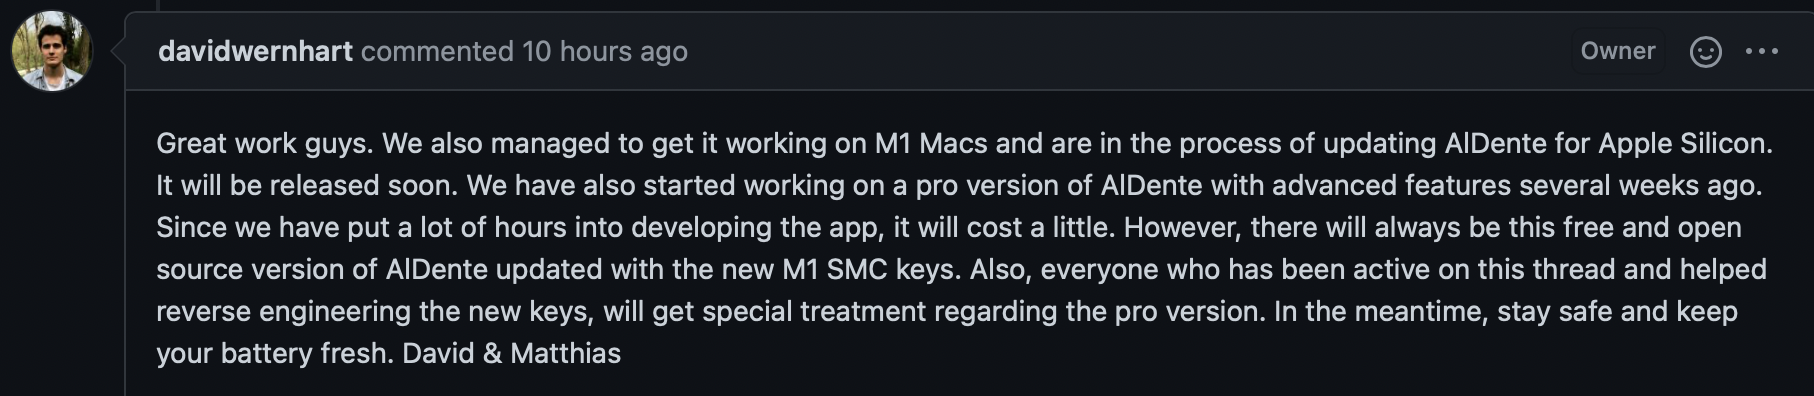Click the 'it will cost a little' phrase

1003,228
